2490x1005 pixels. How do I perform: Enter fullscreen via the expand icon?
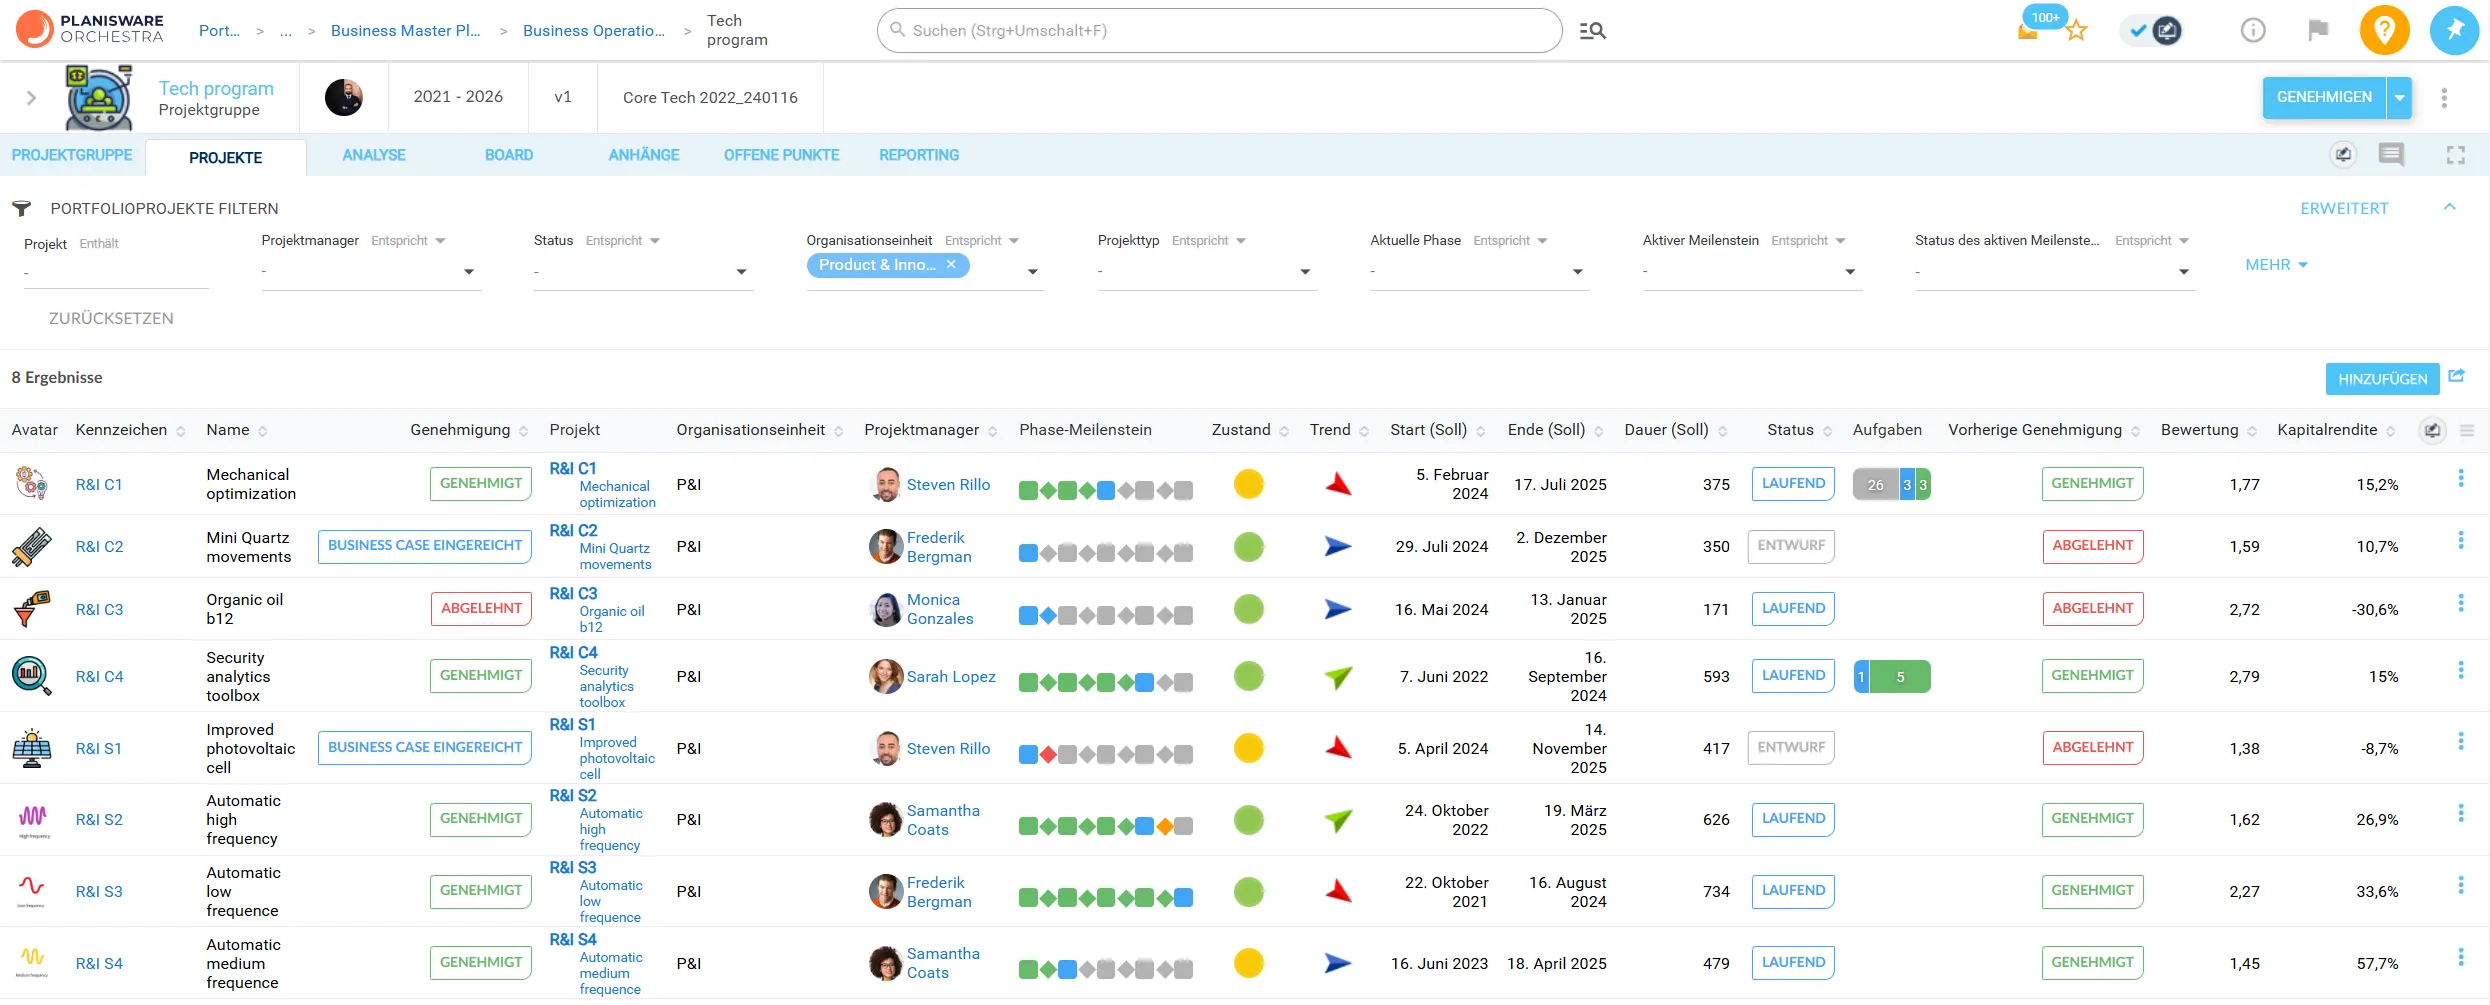coord(2455,155)
